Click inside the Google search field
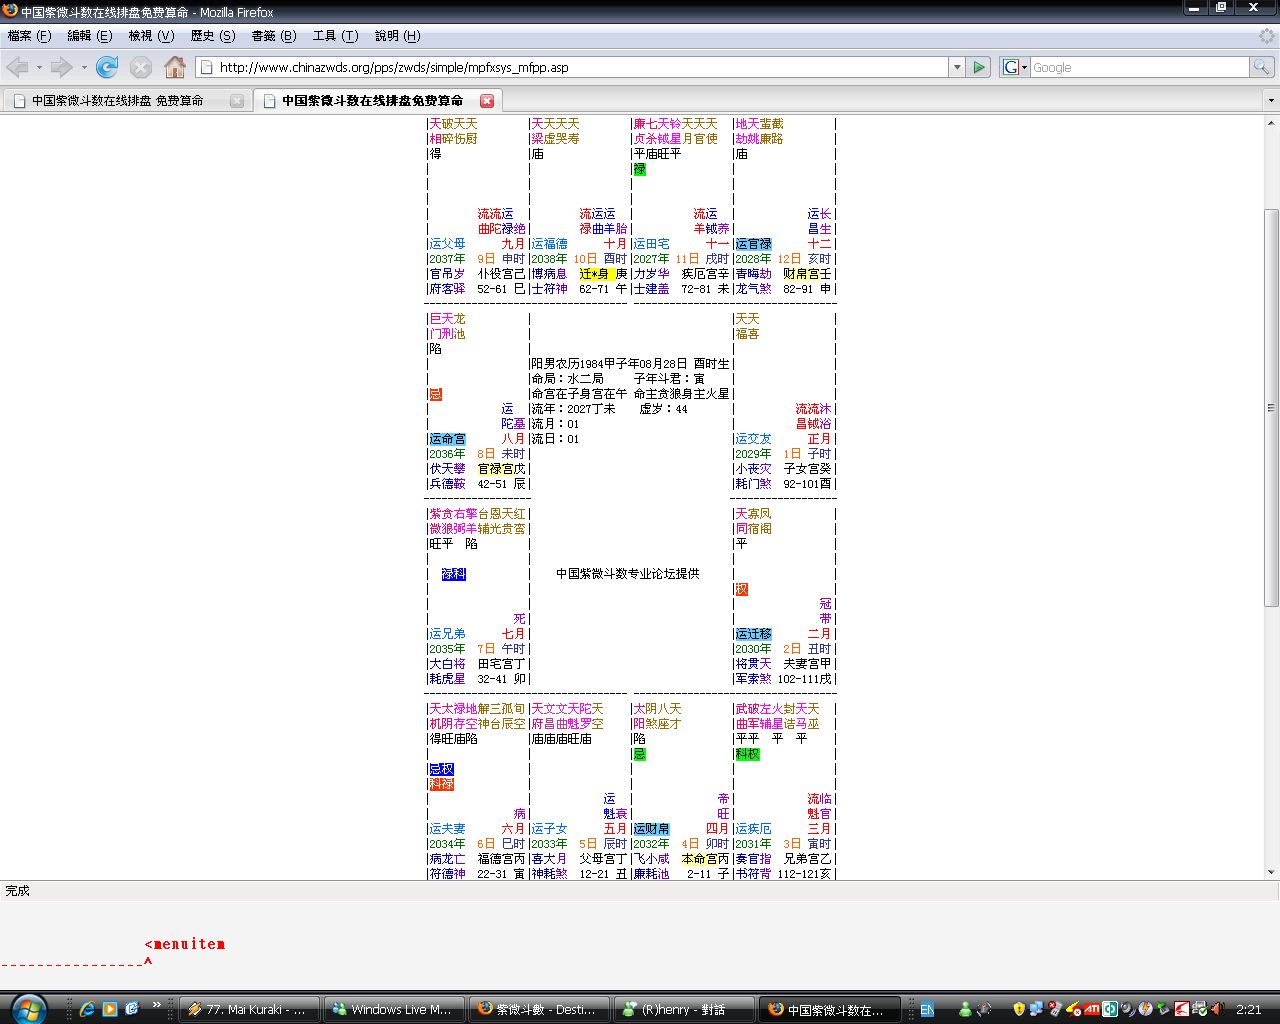Viewport: 1280px width, 1024px height. point(1138,67)
